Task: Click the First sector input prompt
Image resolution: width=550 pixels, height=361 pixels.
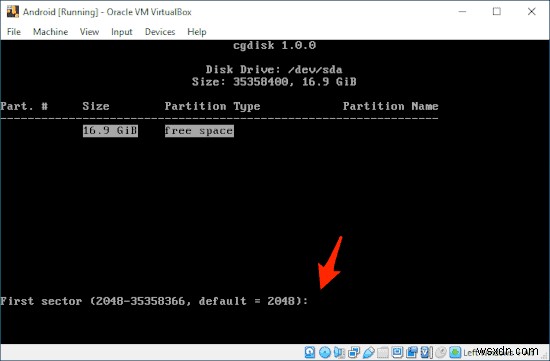Action: 154,301
